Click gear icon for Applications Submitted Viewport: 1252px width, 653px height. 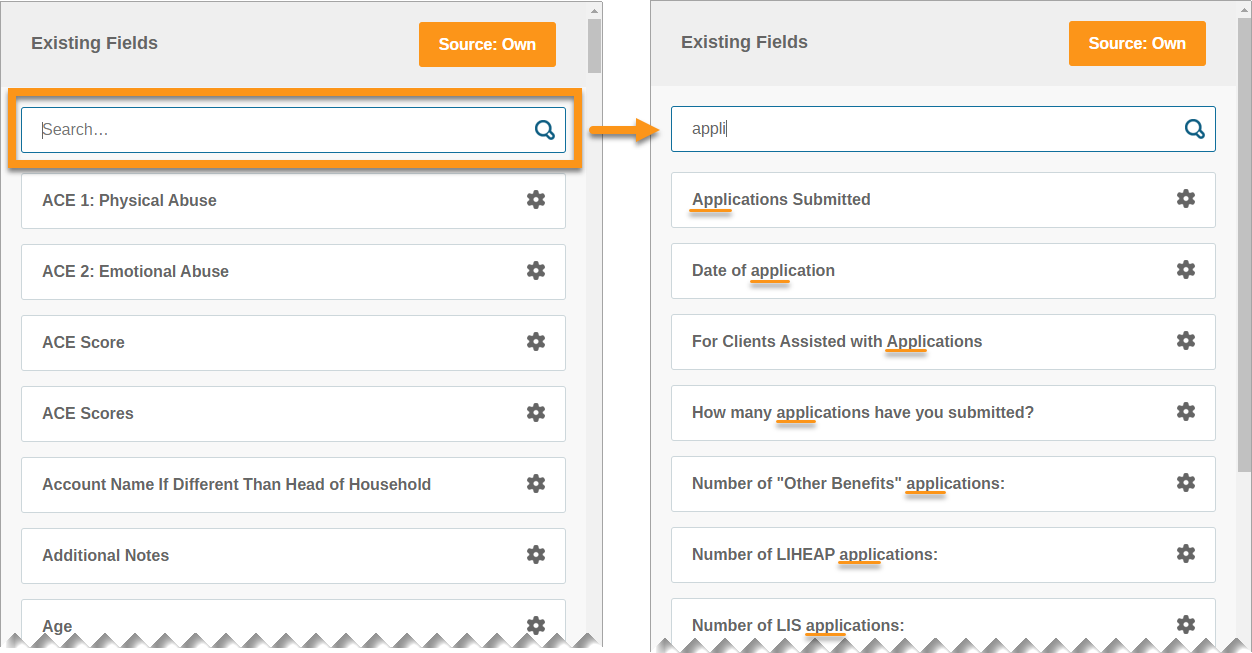1186,199
